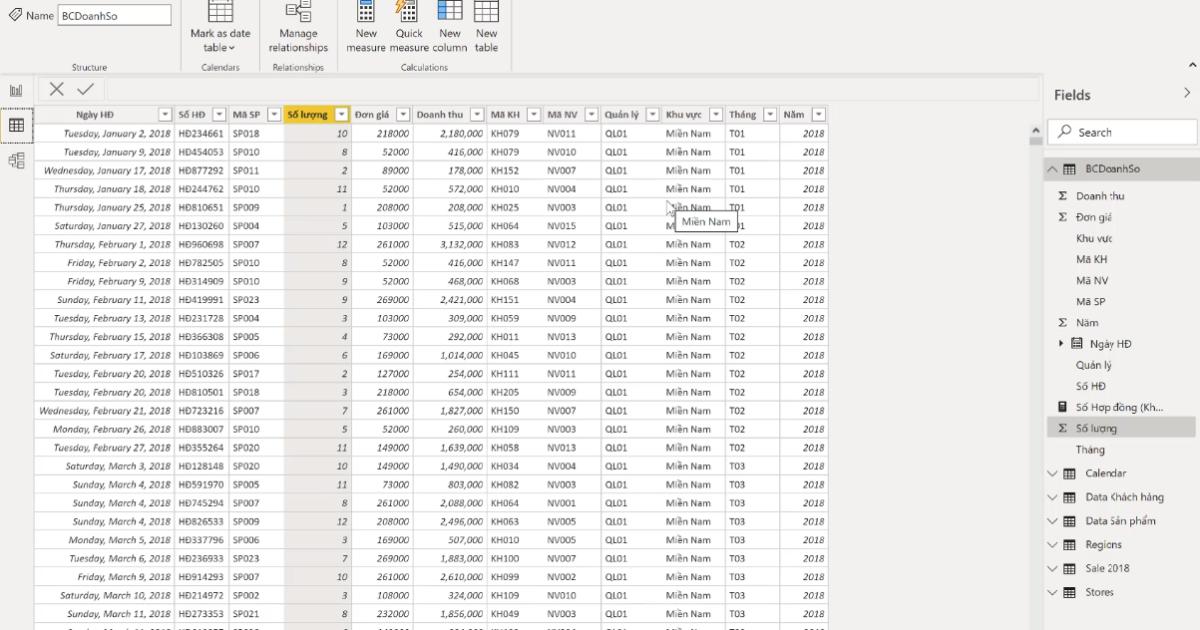Open the Data view icon

click(x=16, y=125)
